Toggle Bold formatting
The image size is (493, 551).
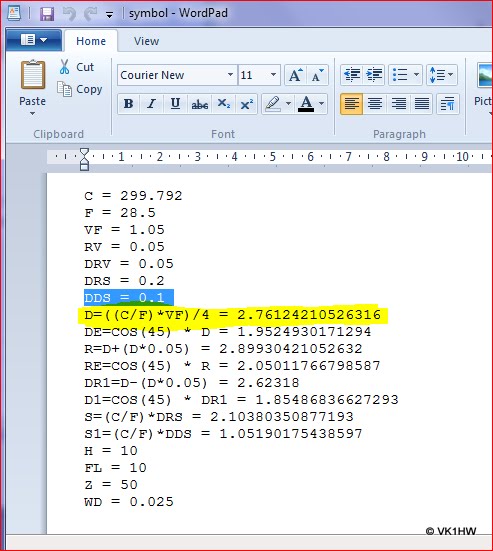129,104
